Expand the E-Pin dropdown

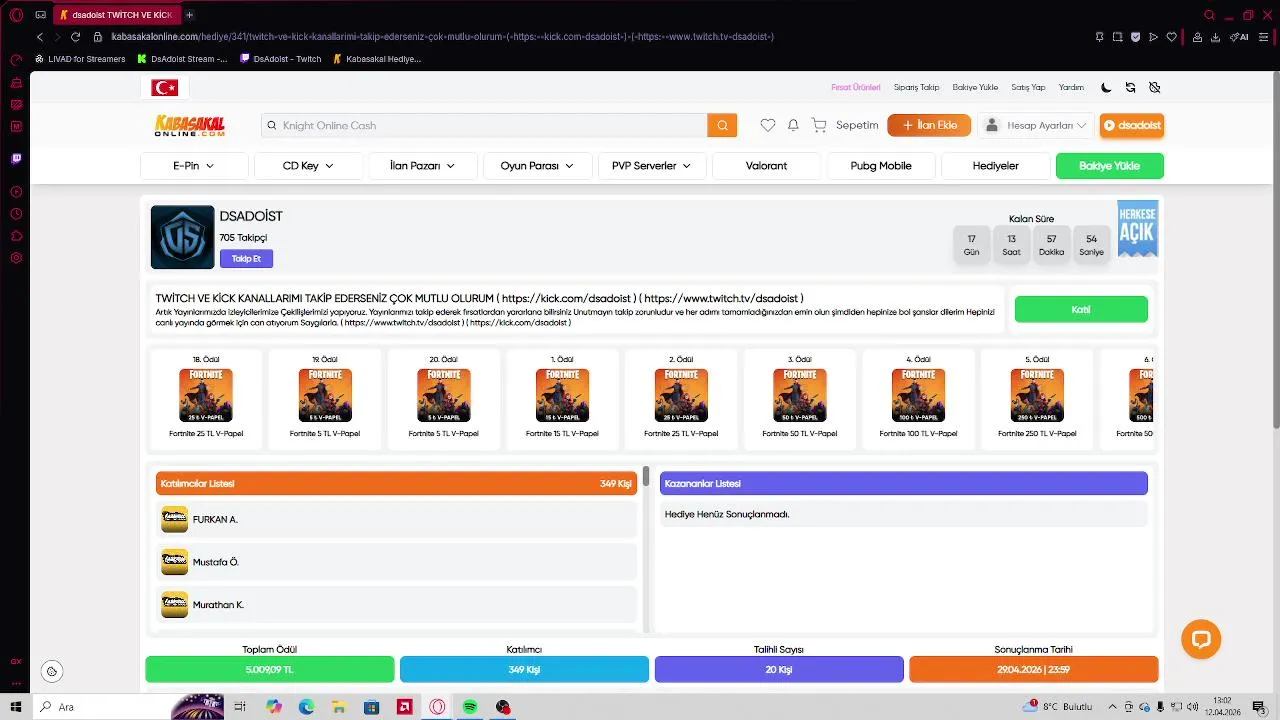[194, 166]
